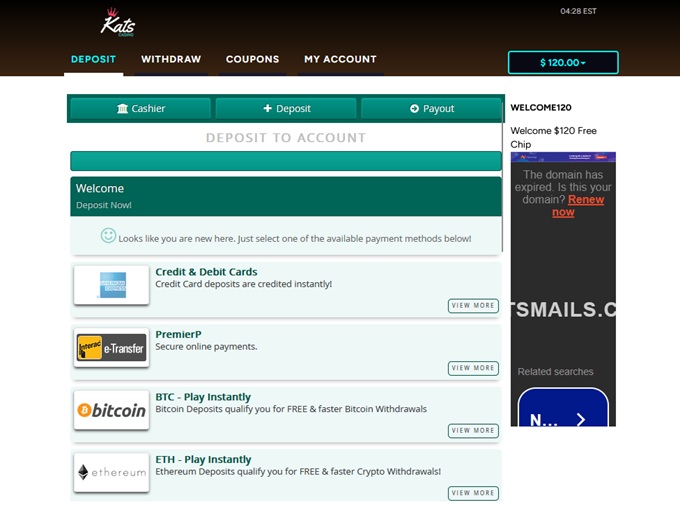
Task: Open the Credit & Debit Cards title
Action: (x=206, y=272)
